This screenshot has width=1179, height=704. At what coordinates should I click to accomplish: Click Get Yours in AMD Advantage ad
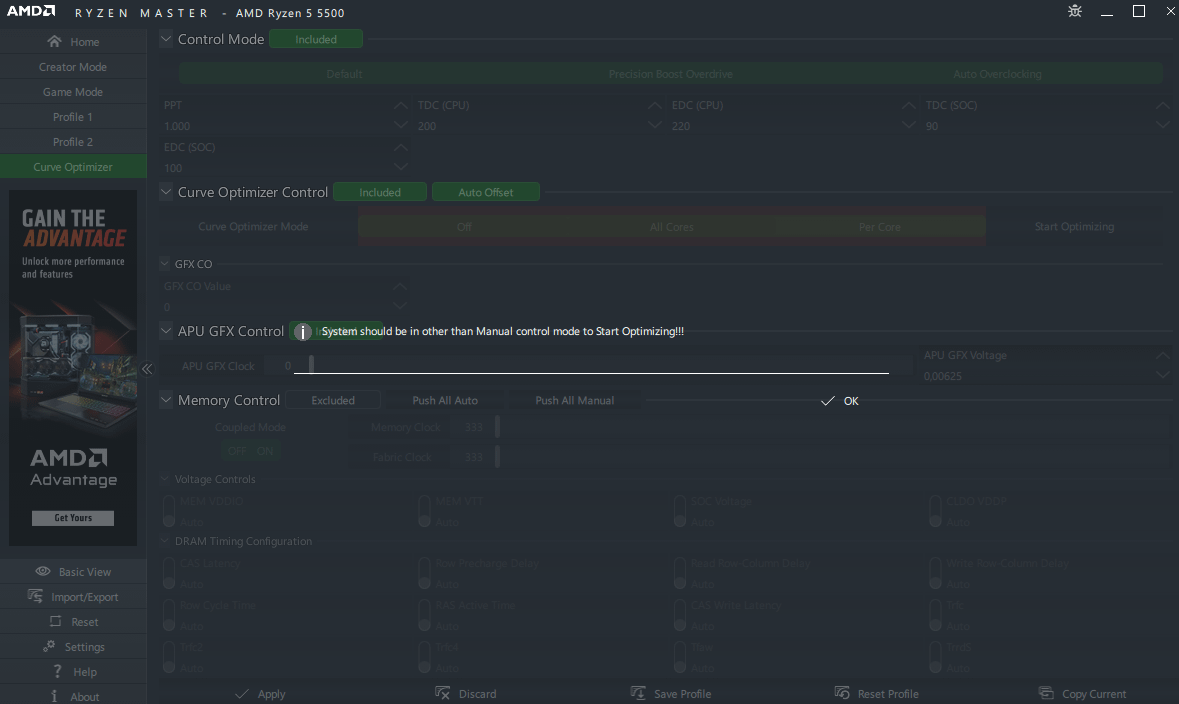coord(73,517)
